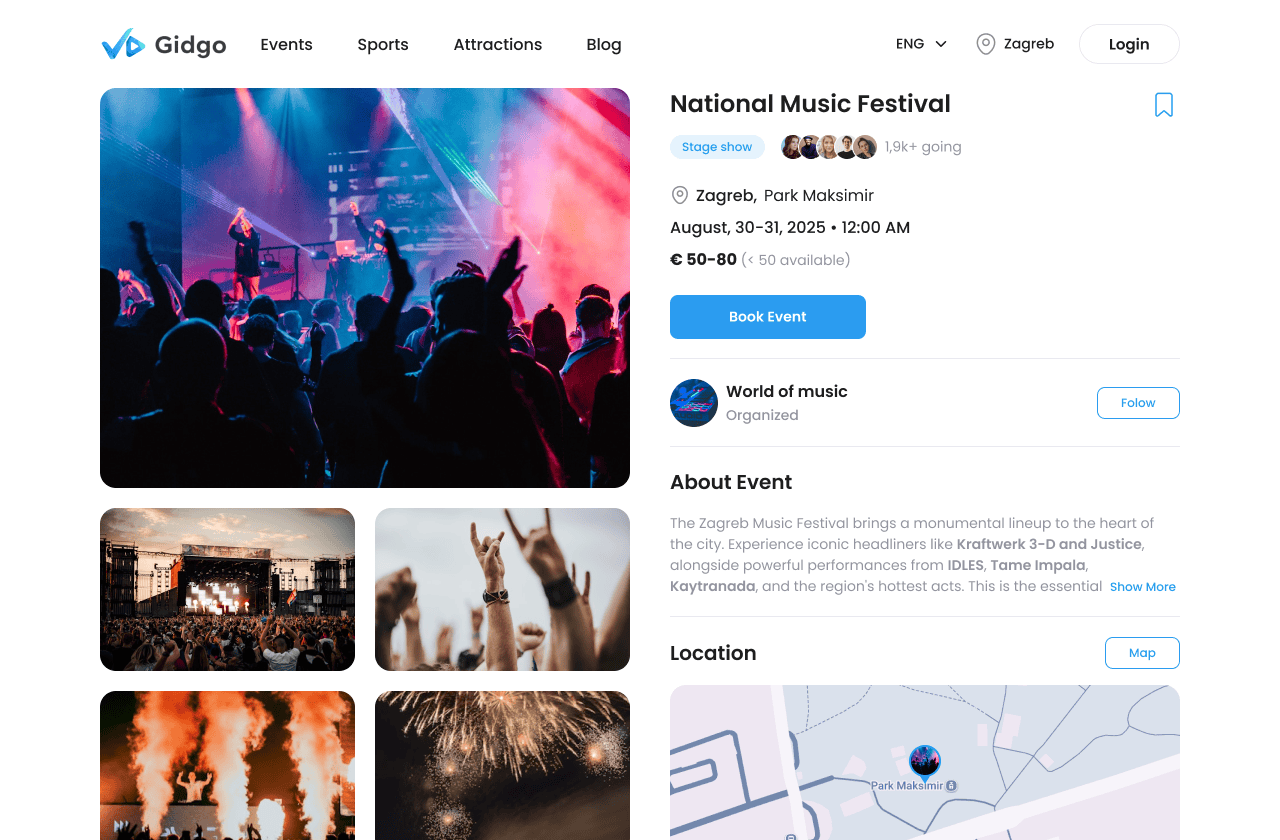The width and height of the screenshot is (1280, 840).
Task: Expand description with Show More
Action: (1142, 587)
